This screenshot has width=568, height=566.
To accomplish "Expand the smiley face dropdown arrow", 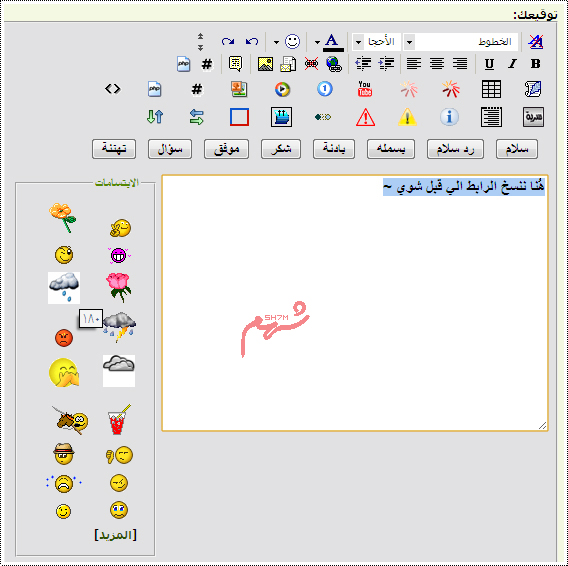I will click(x=276, y=42).
